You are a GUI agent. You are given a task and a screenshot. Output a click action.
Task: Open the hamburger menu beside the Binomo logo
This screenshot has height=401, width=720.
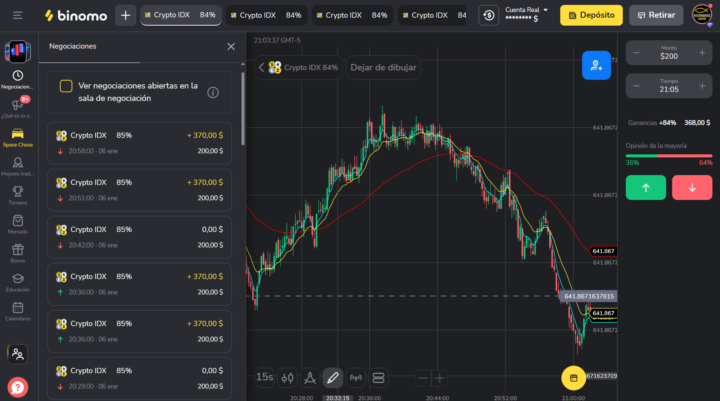pos(17,15)
